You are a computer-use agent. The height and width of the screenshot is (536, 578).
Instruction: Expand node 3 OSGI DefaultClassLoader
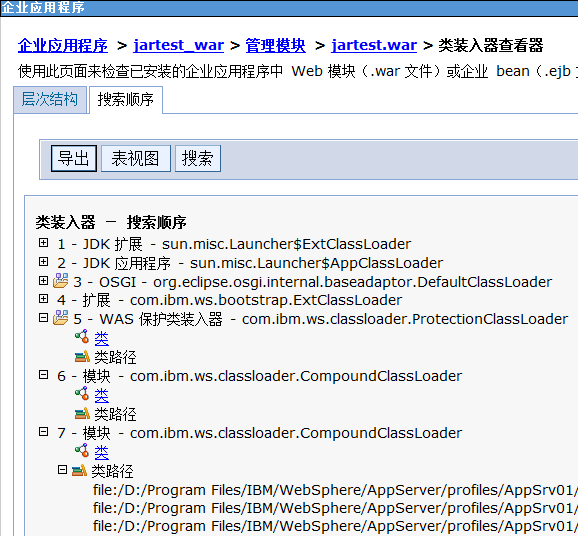pos(43,281)
